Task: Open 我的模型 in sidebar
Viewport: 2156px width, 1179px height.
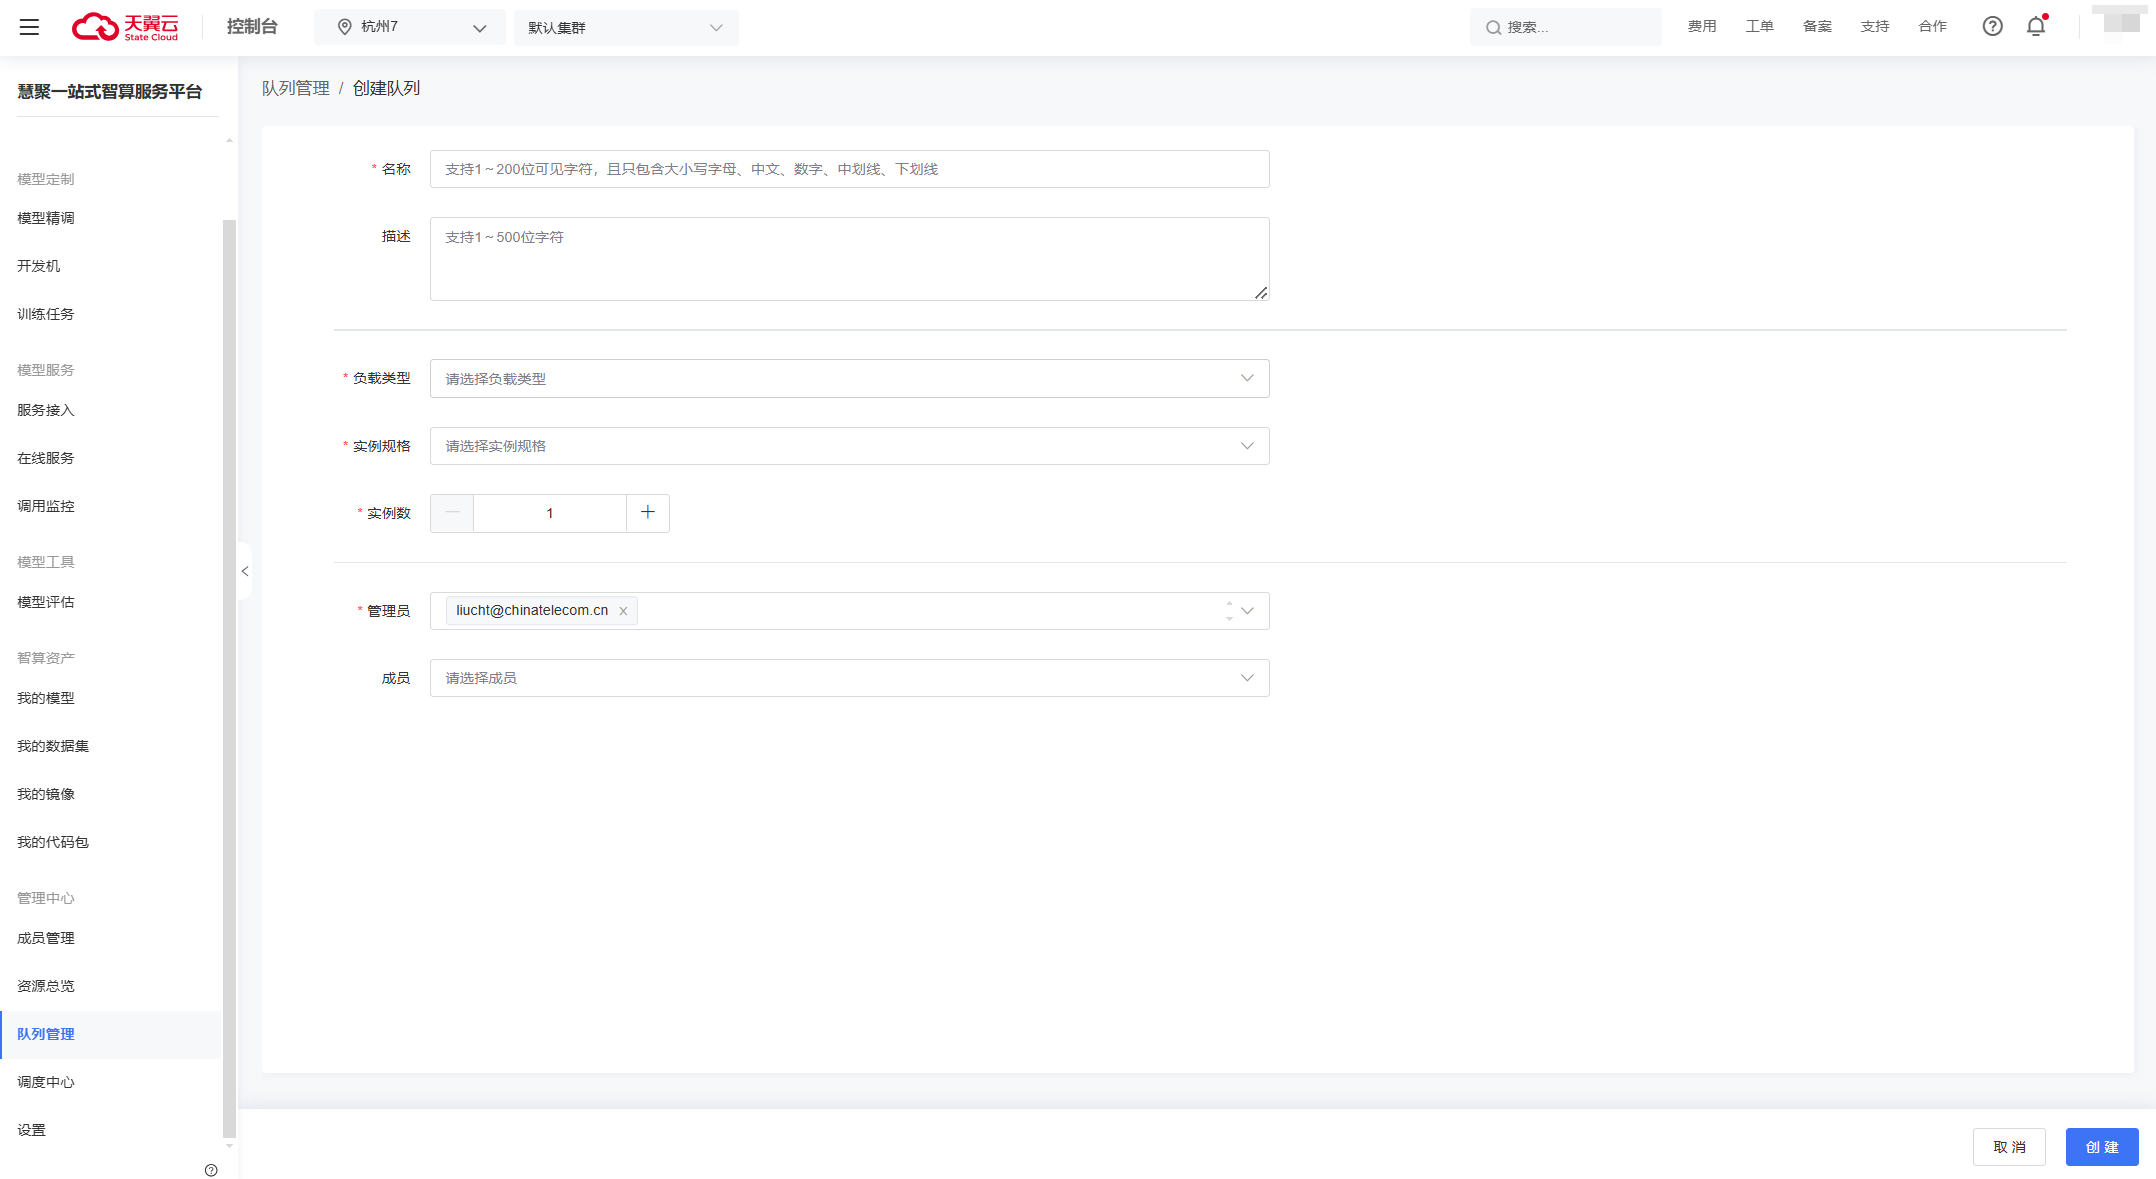Action: click(46, 698)
